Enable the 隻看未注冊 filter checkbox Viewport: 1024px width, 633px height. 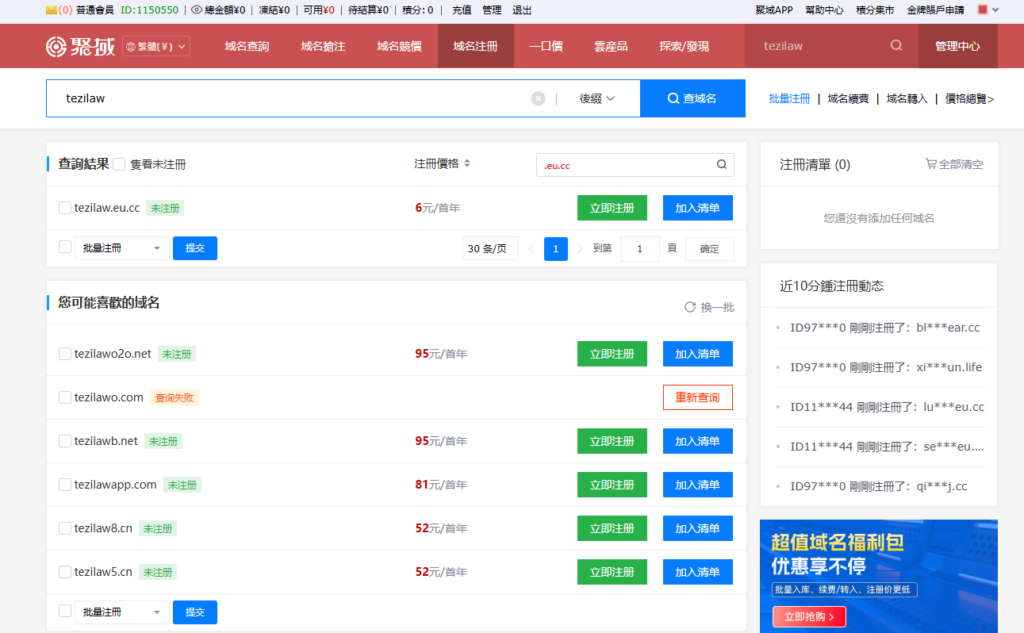pos(120,164)
